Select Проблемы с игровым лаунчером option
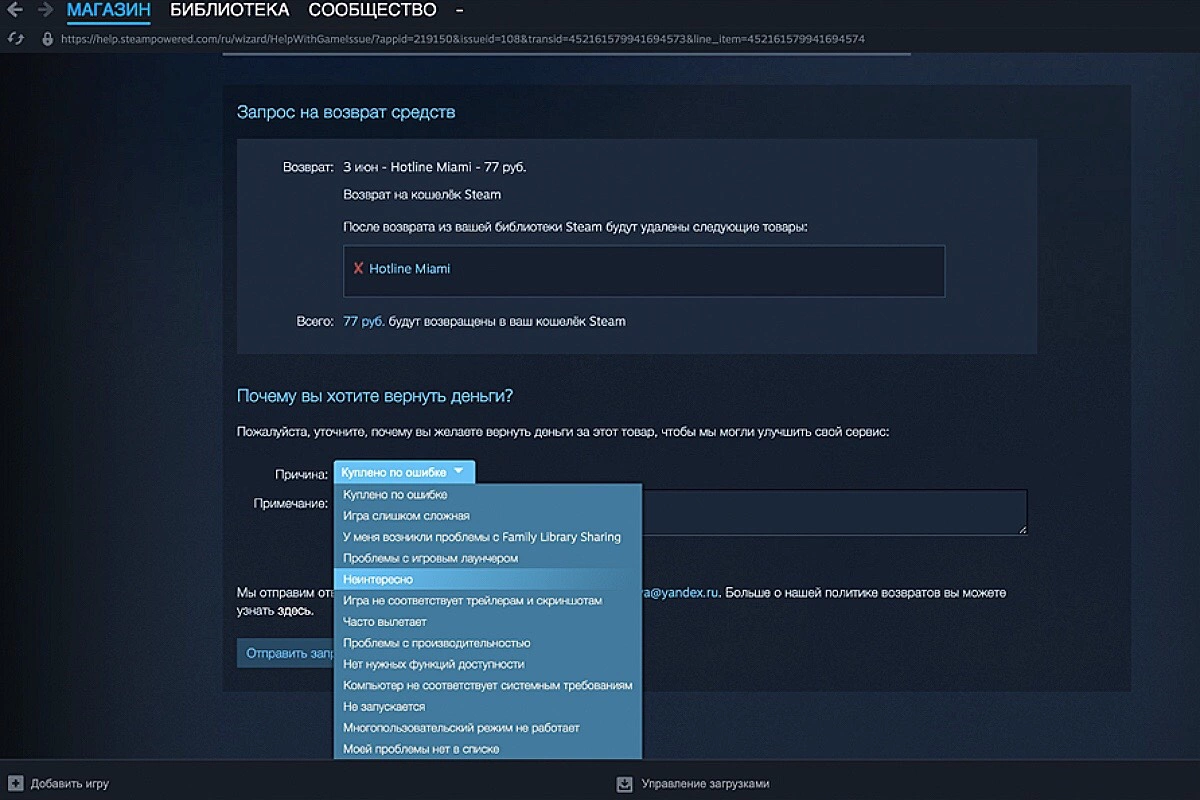Viewport: 1200px width, 800px height. 487,558
